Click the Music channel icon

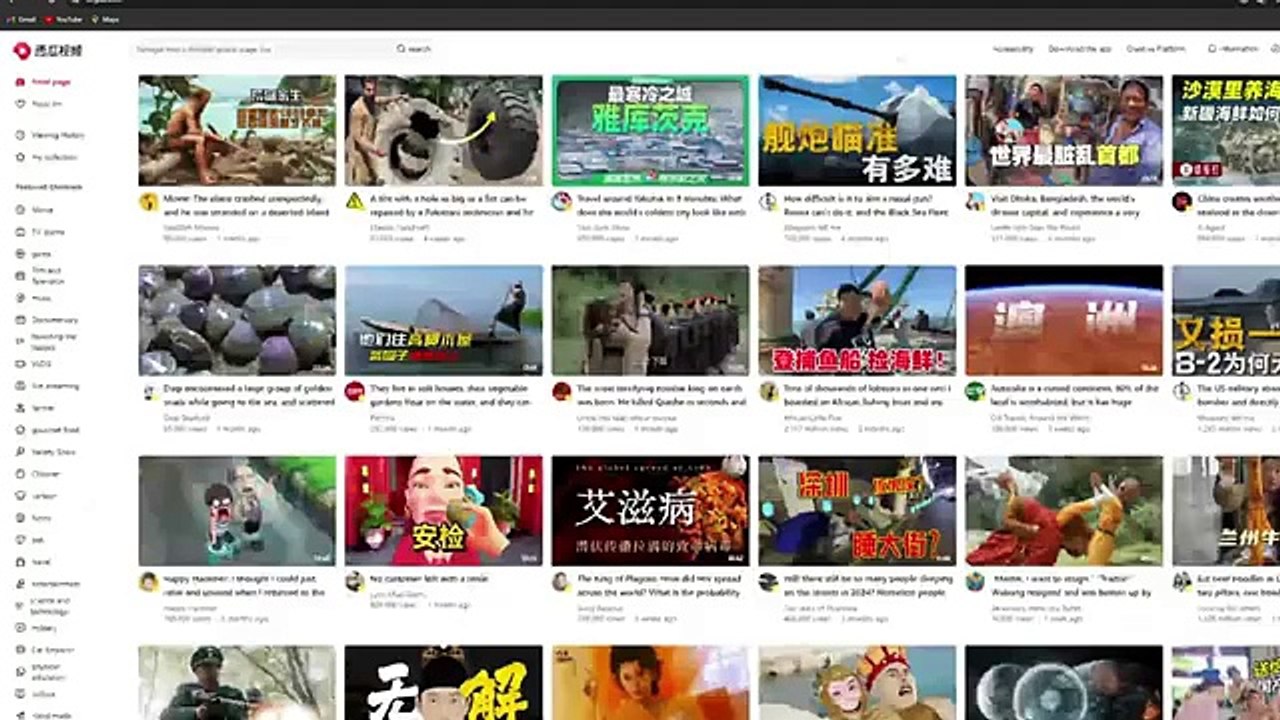click(x=21, y=298)
